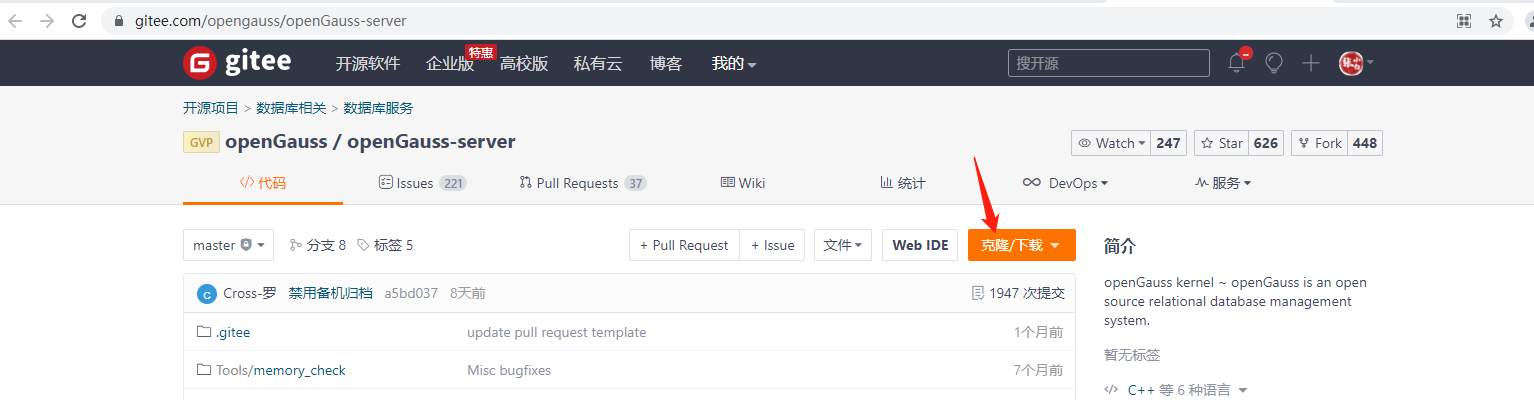Open master branch selector

[x=228, y=245]
